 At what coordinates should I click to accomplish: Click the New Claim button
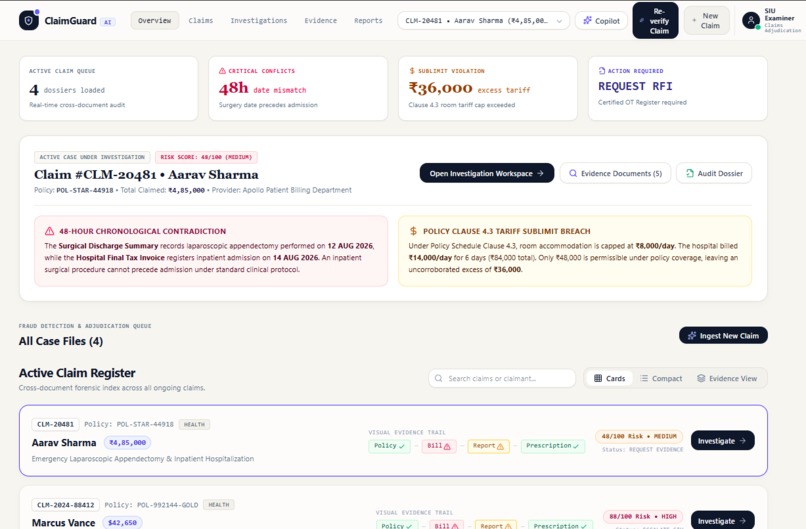coord(707,21)
